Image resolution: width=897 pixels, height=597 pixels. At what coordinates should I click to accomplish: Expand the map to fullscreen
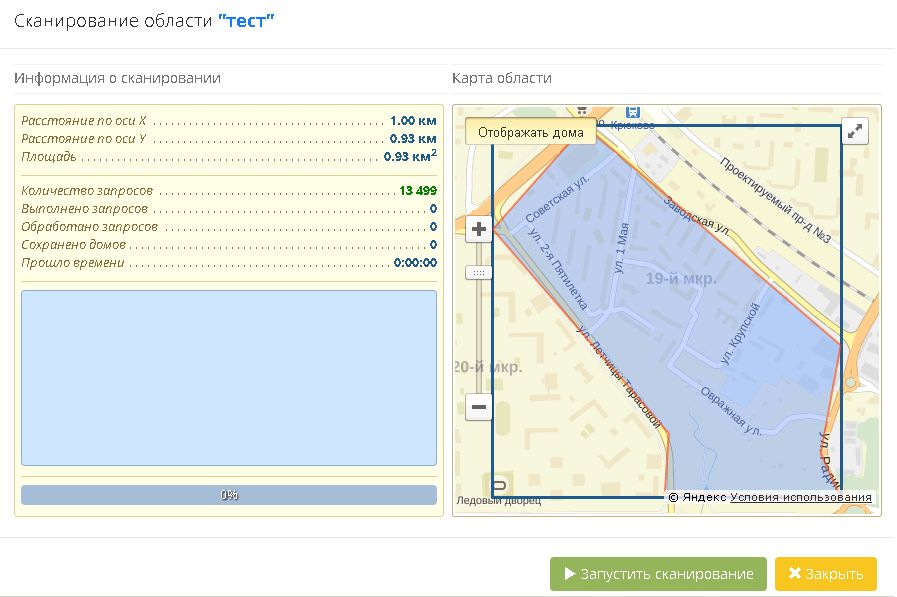(x=855, y=132)
